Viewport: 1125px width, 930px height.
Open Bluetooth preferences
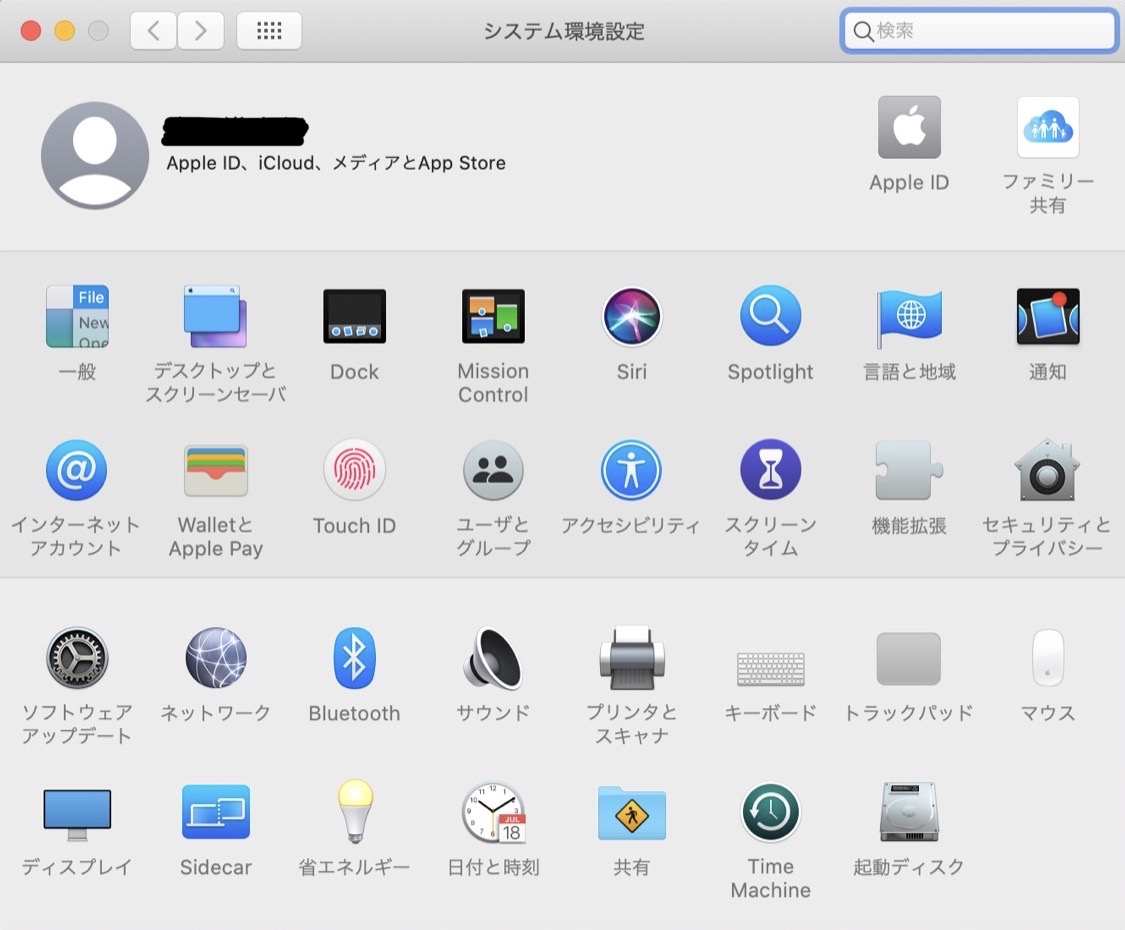pos(354,658)
